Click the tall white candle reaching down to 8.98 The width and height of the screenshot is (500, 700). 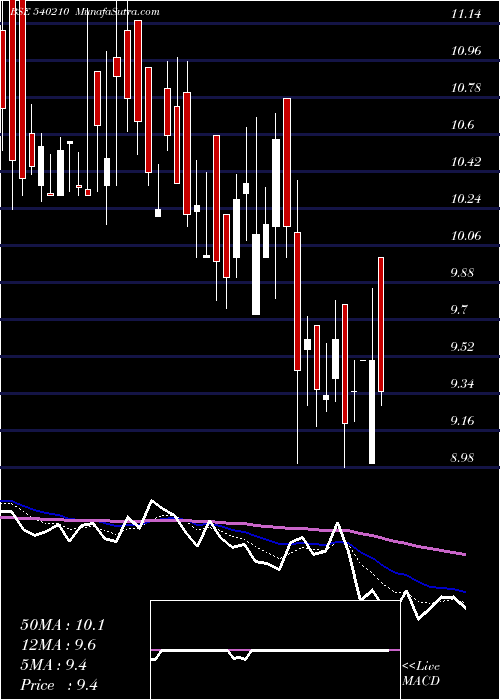[x=372, y=412]
